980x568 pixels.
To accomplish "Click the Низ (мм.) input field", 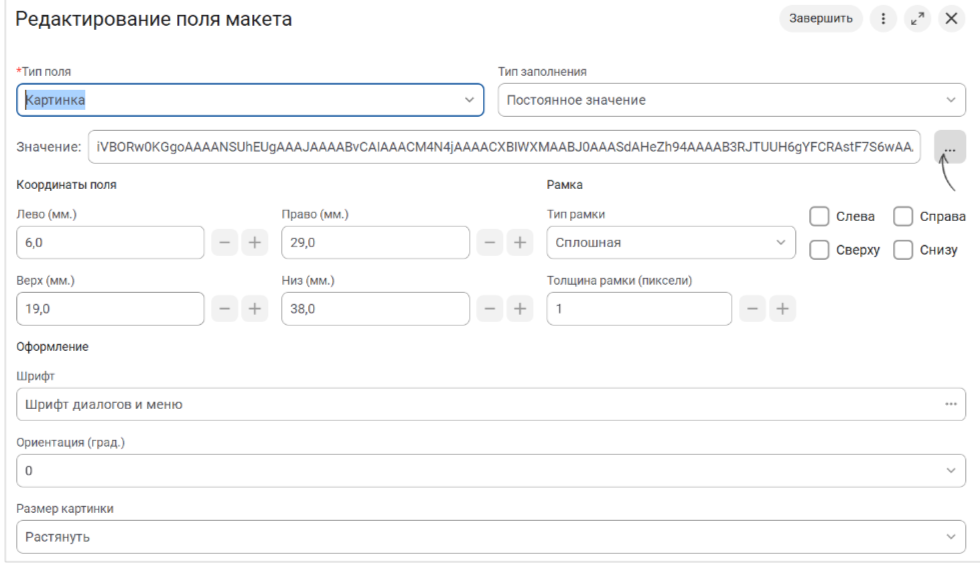I will tap(375, 309).
